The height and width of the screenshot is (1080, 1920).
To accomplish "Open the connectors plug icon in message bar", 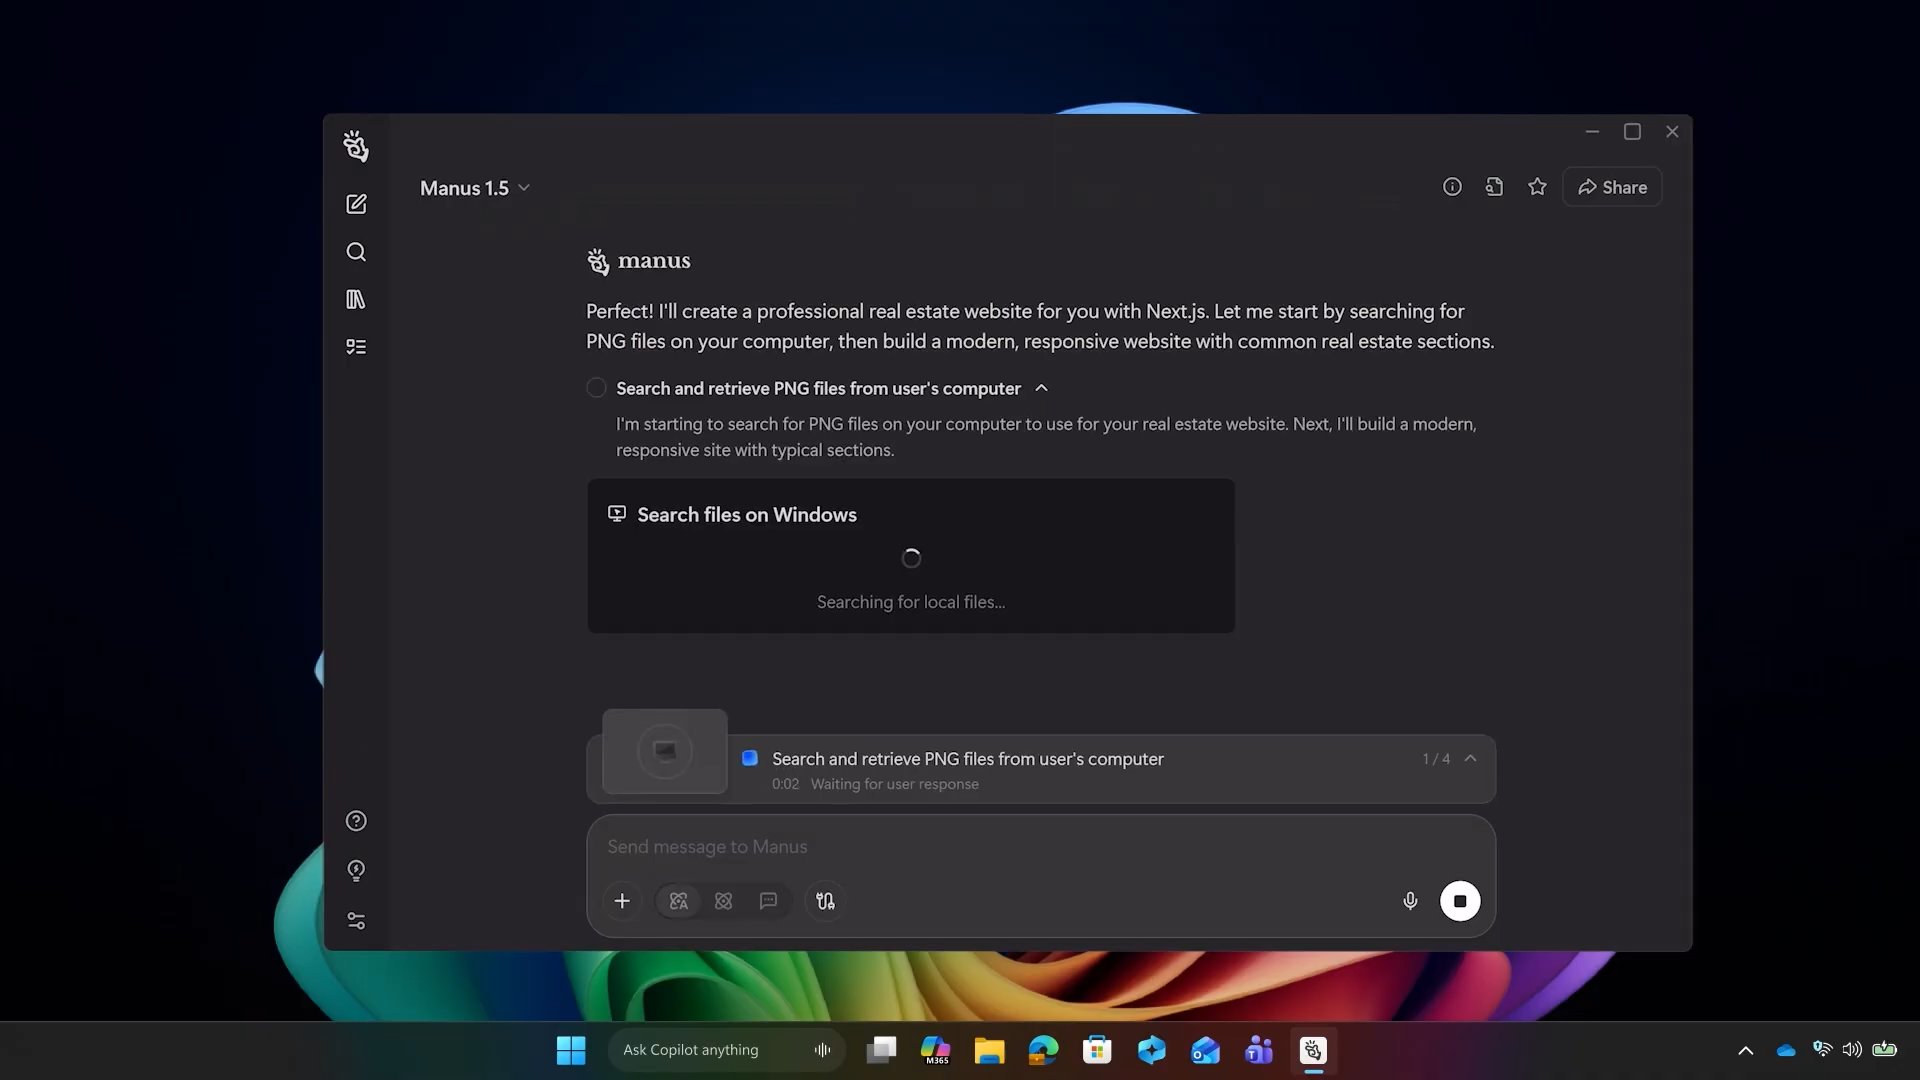I will point(824,900).
